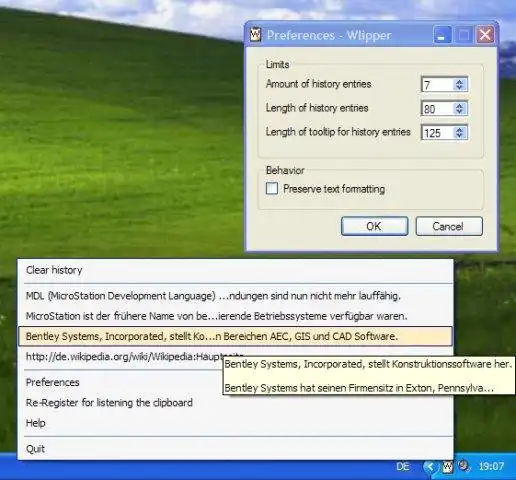Click the Length of history entries field showing 80

tap(438, 109)
